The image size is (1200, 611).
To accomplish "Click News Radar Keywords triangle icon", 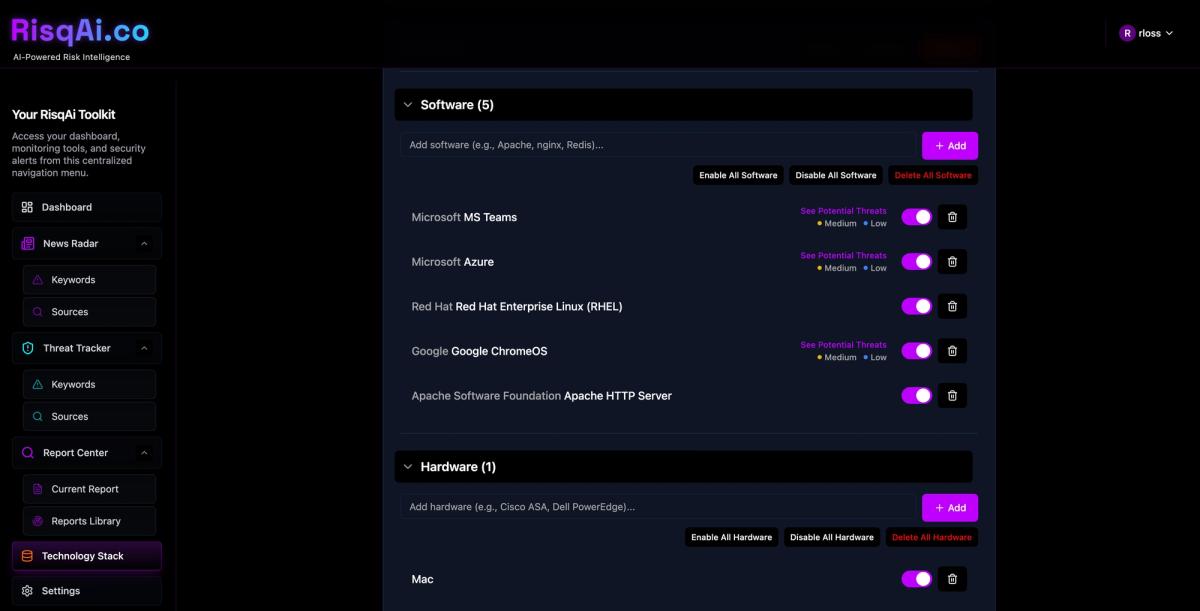I will tap(38, 280).
